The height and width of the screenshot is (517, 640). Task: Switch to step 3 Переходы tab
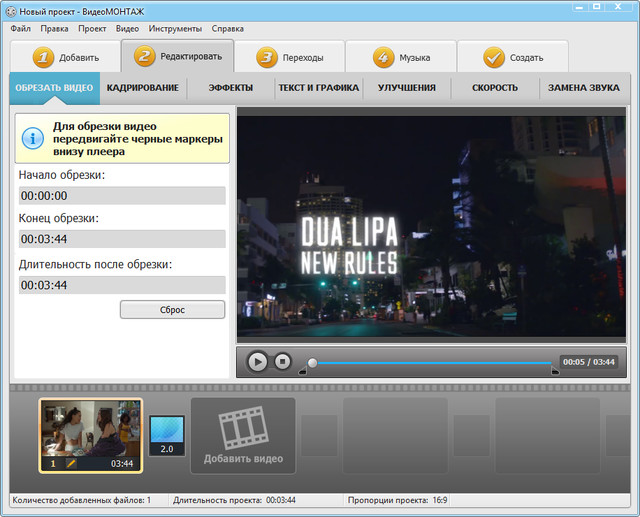coord(290,58)
